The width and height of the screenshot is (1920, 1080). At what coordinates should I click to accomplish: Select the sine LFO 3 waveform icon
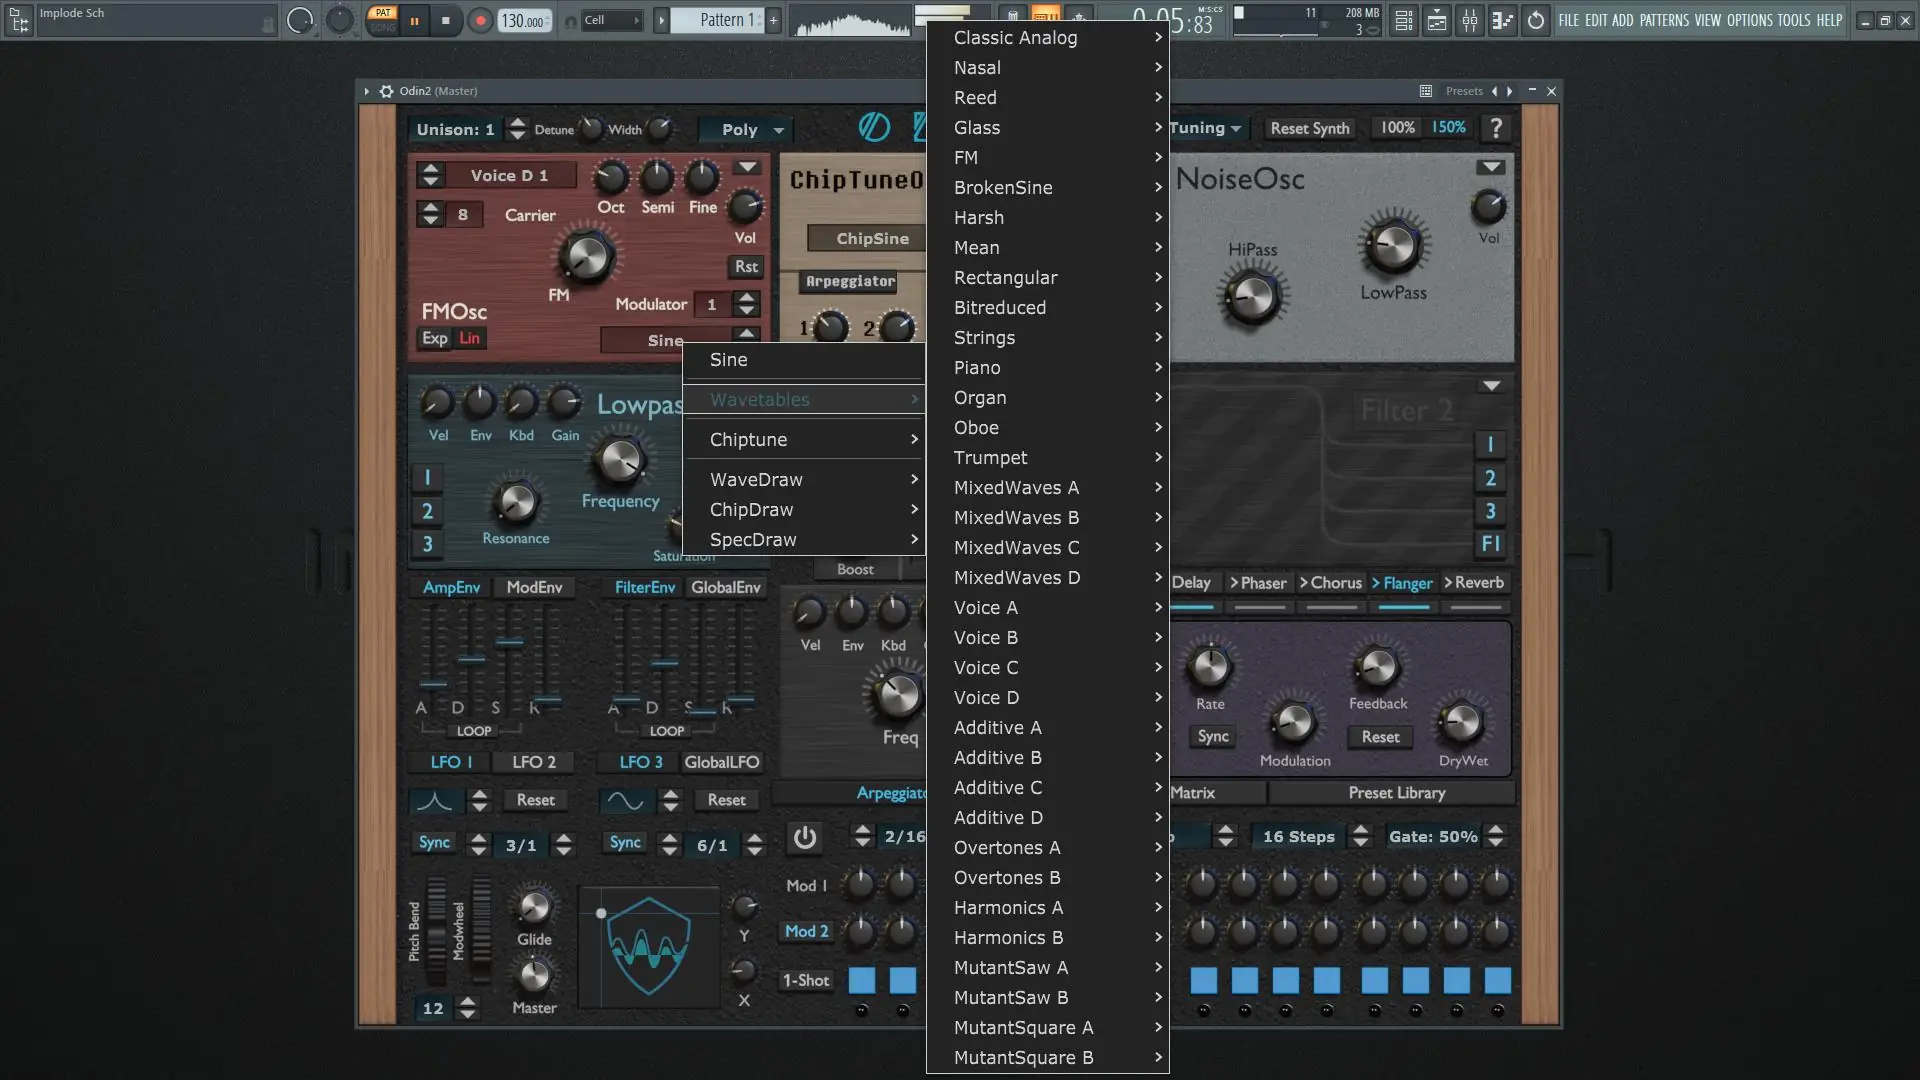(625, 800)
